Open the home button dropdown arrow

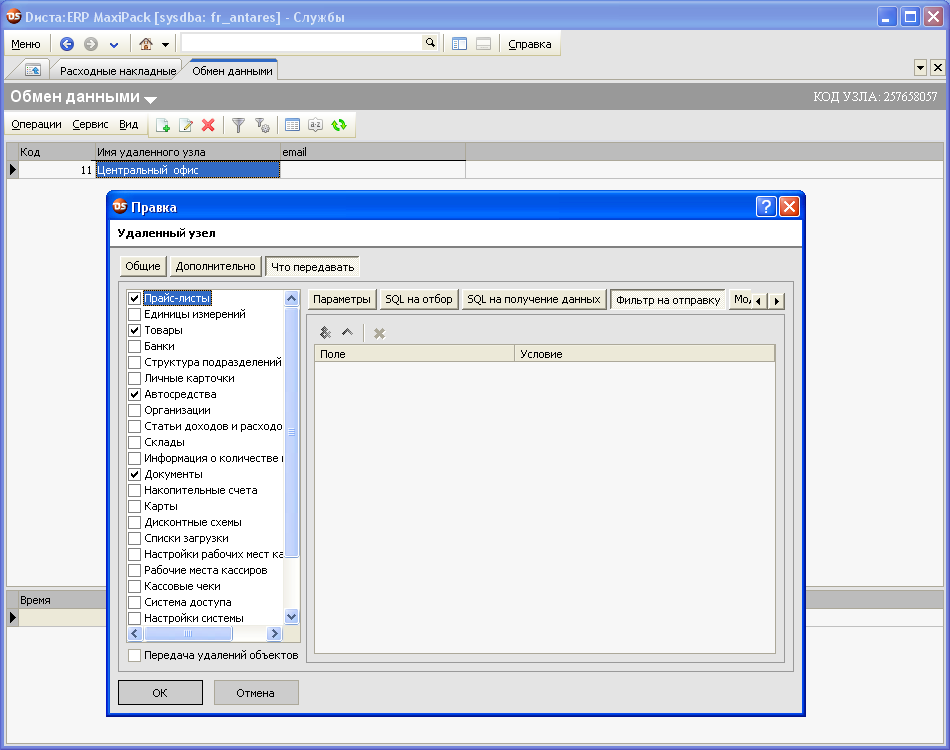165,44
